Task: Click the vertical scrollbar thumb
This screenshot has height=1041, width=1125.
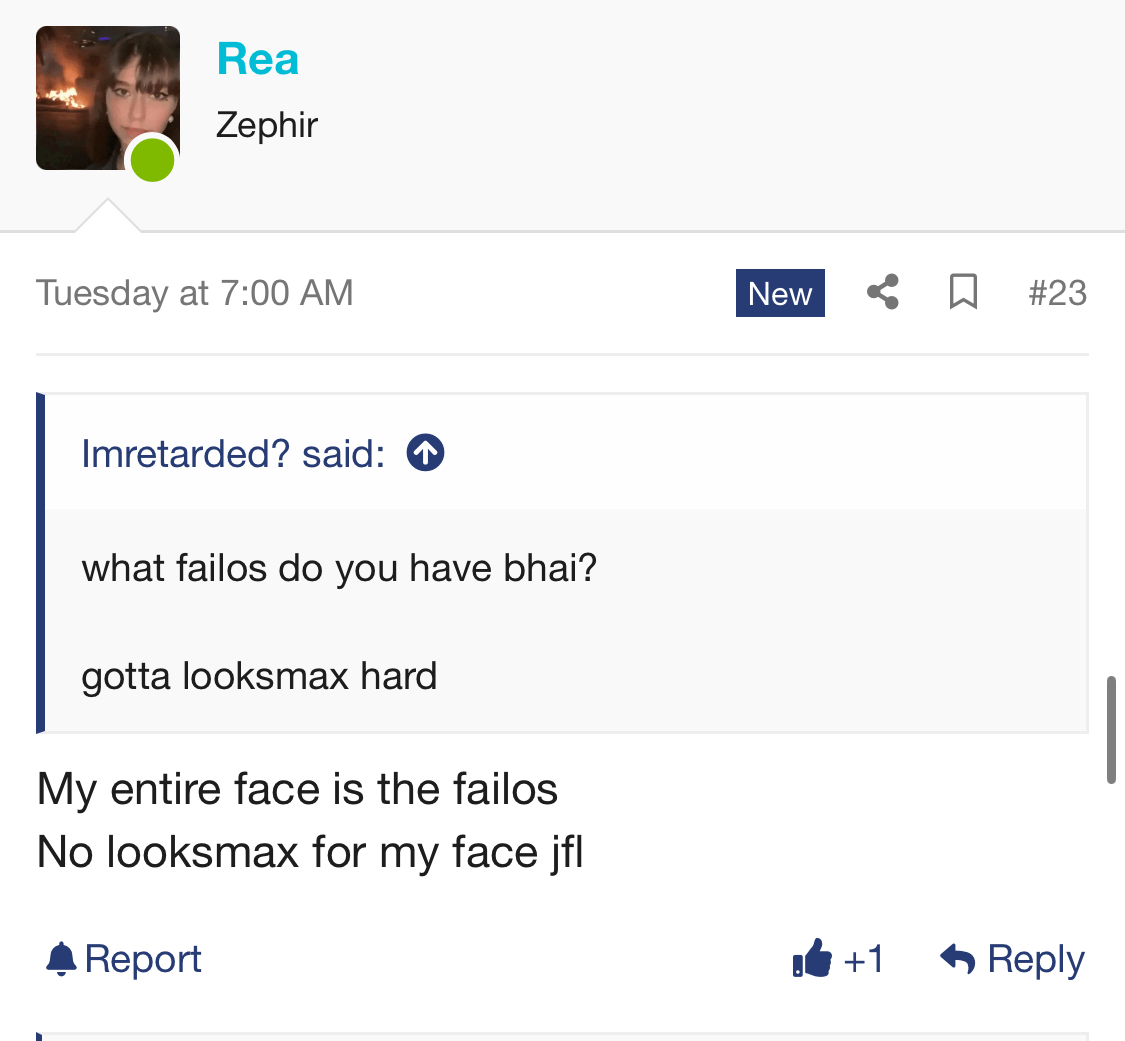Action: pos(1111,729)
